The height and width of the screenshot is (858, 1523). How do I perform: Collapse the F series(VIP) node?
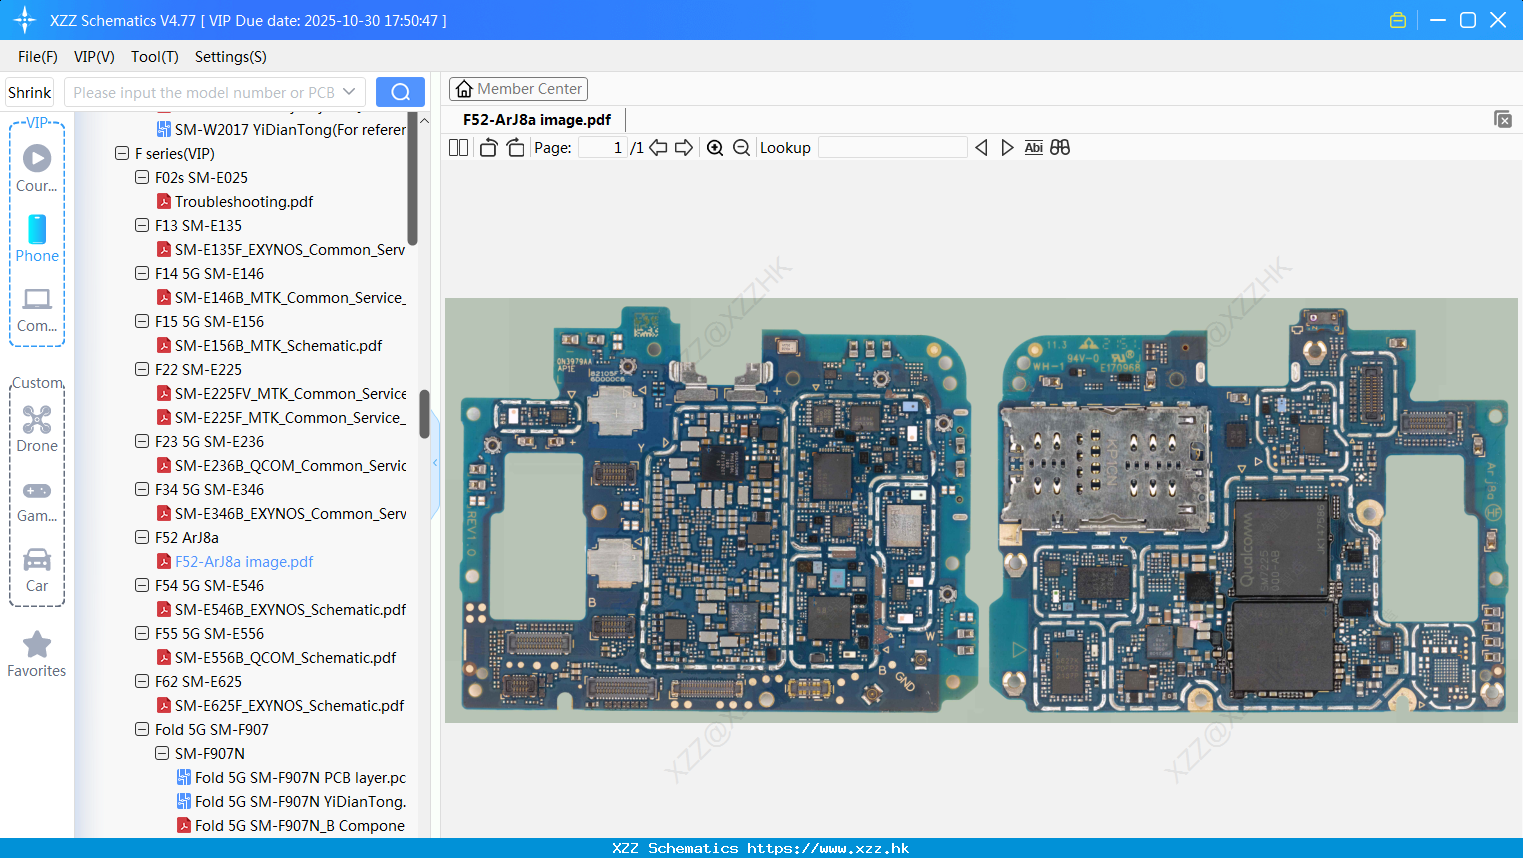pos(122,154)
